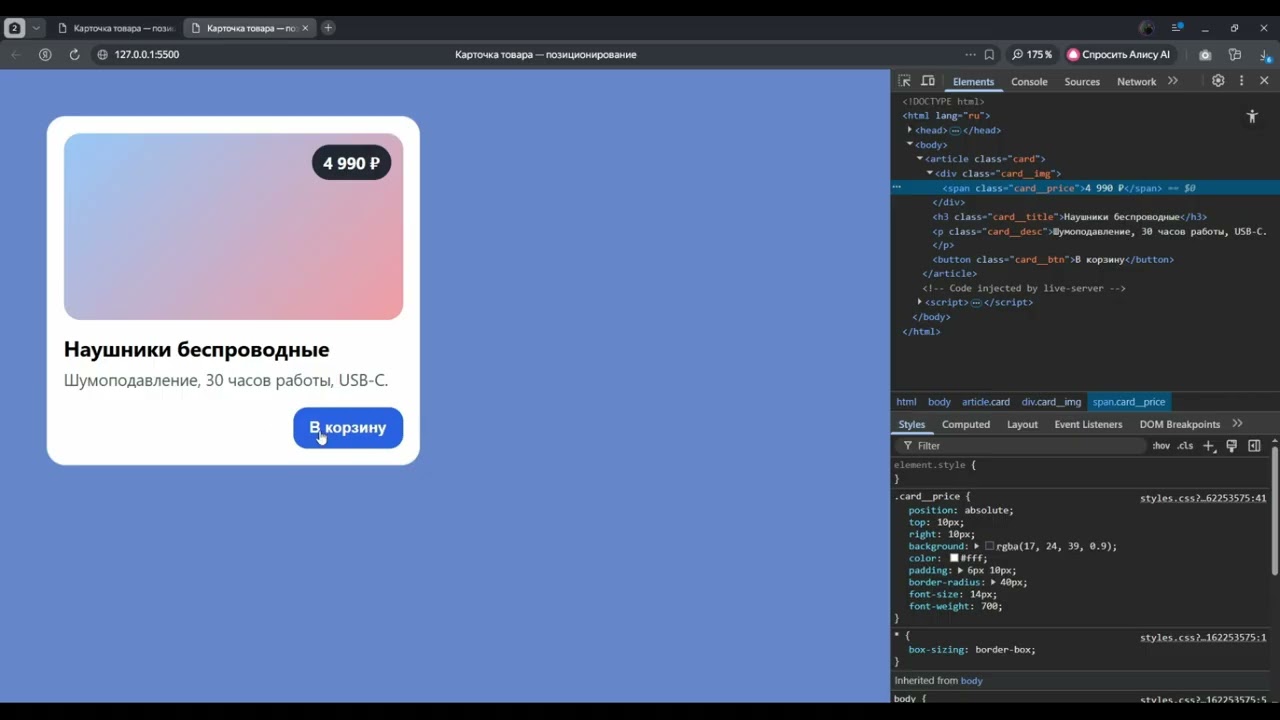Open DevTools settings gear

(1218, 81)
